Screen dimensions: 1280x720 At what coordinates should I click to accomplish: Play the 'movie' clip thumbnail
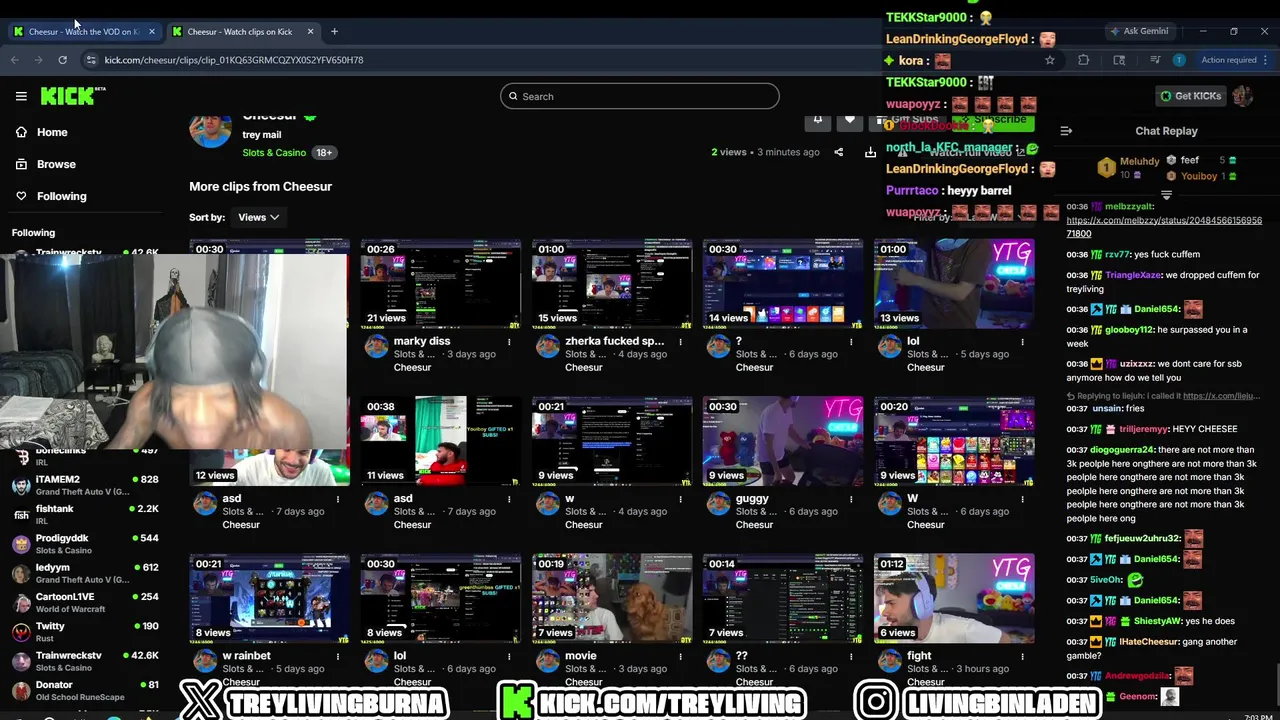[611, 598]
